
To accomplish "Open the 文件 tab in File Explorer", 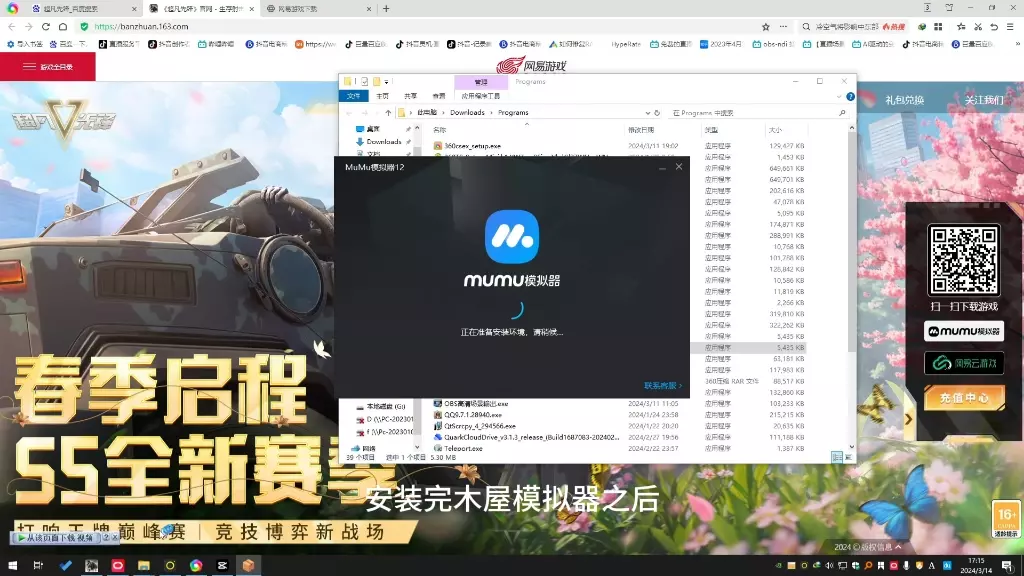I will coord(353,96).
